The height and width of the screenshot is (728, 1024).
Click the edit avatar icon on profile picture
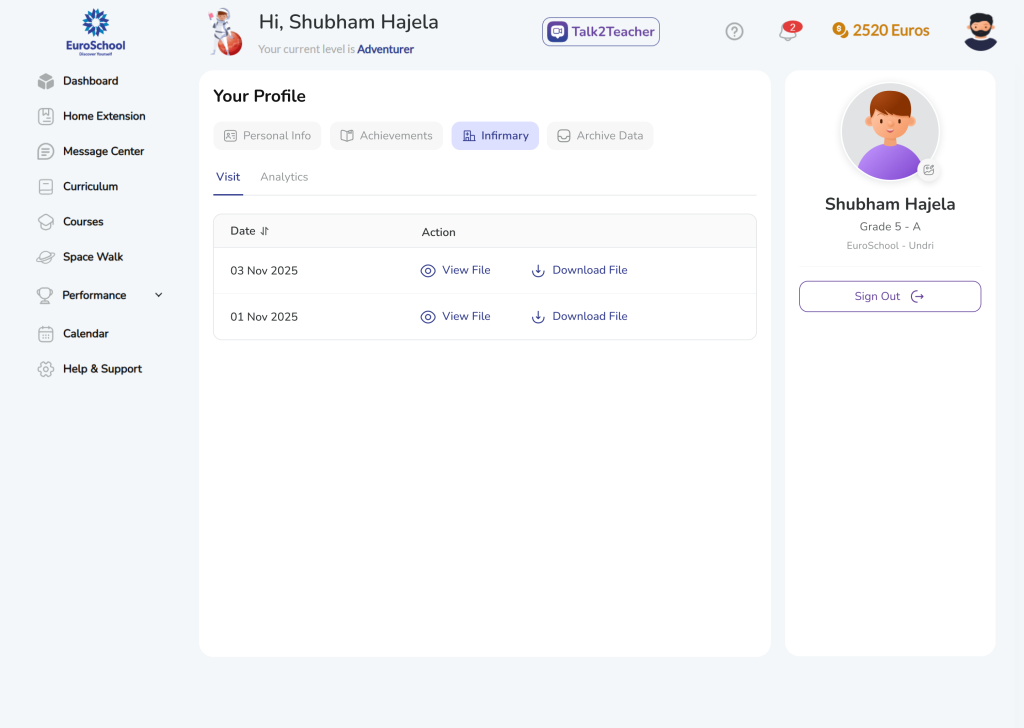click(928, 170)
